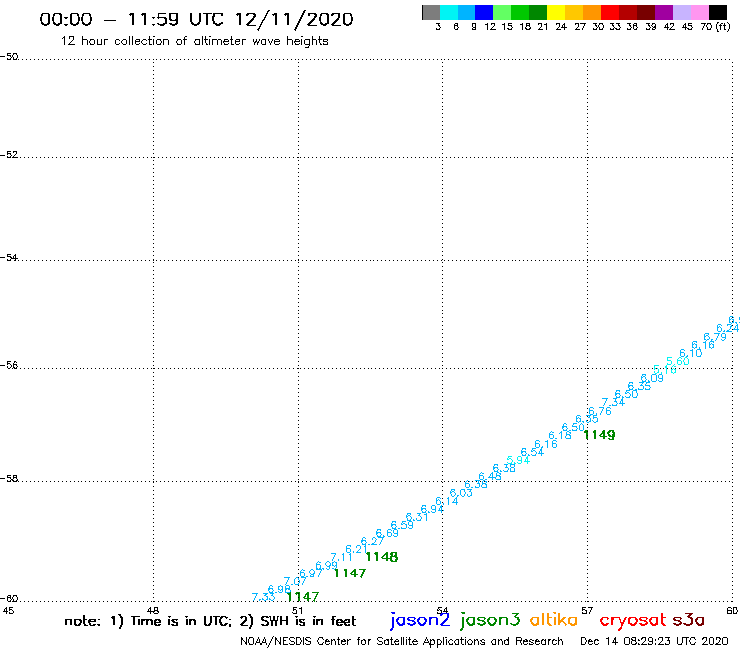Screen dimensions: 740x650
Task: Click the wave height value "6.14"
Action: tap(447, 501)
